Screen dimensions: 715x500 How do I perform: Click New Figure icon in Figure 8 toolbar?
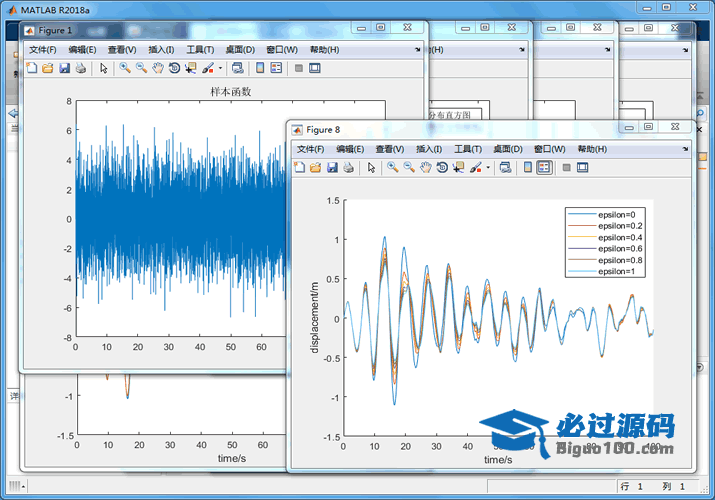point(299,168)
